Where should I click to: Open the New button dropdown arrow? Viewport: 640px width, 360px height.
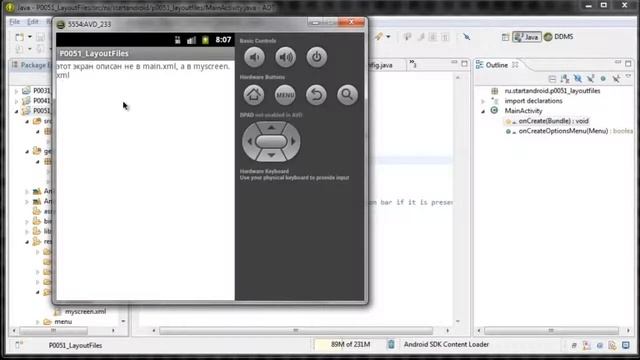tap(30, 37)
